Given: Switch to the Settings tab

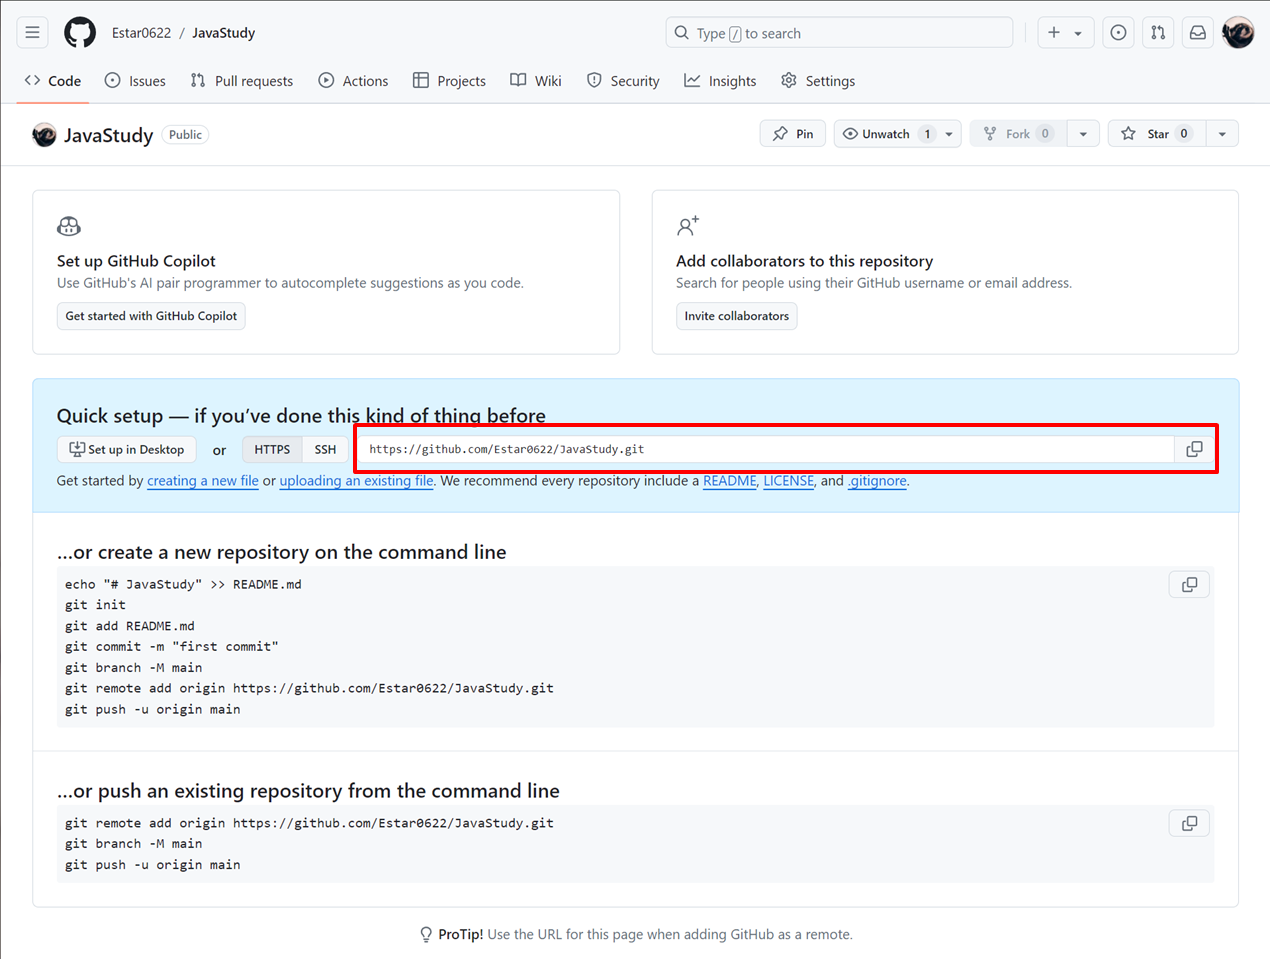Looking at the screenshot, I should [x=818, y=81].
